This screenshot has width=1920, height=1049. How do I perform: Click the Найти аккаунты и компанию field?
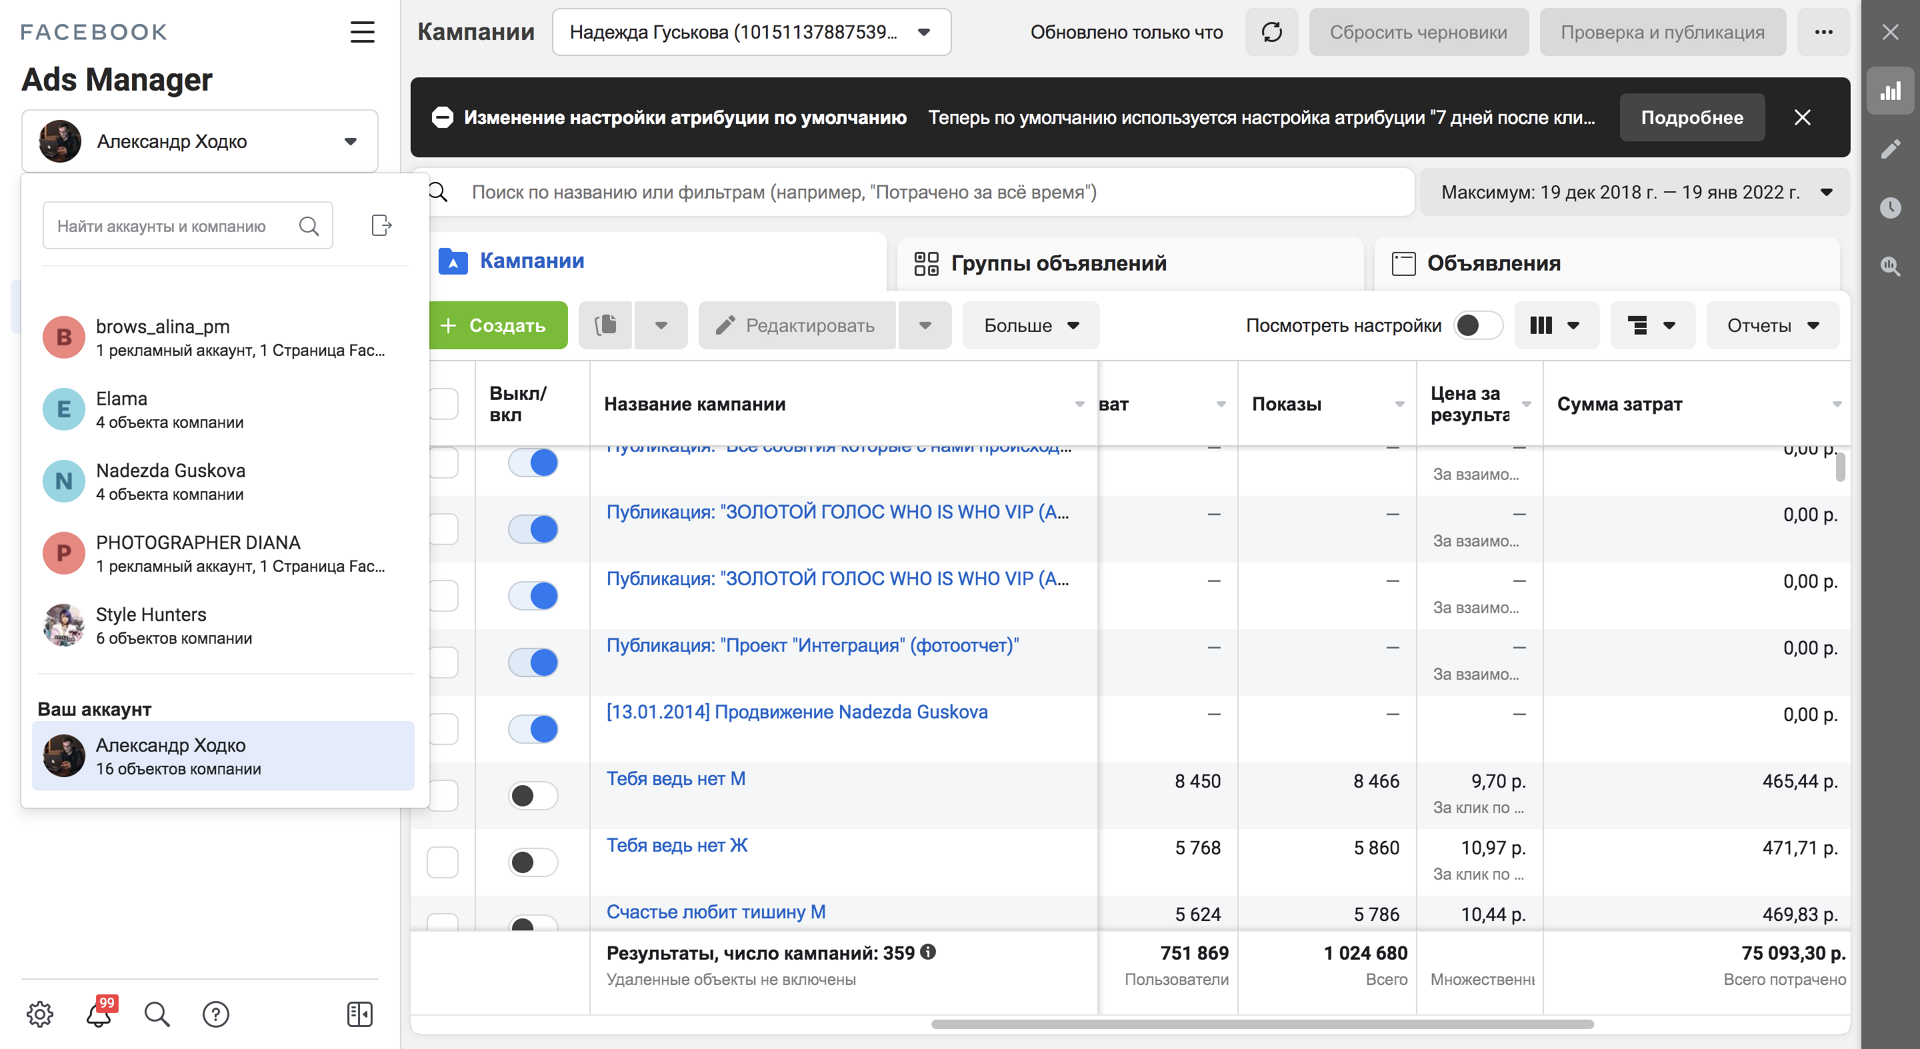pos(188,226)
